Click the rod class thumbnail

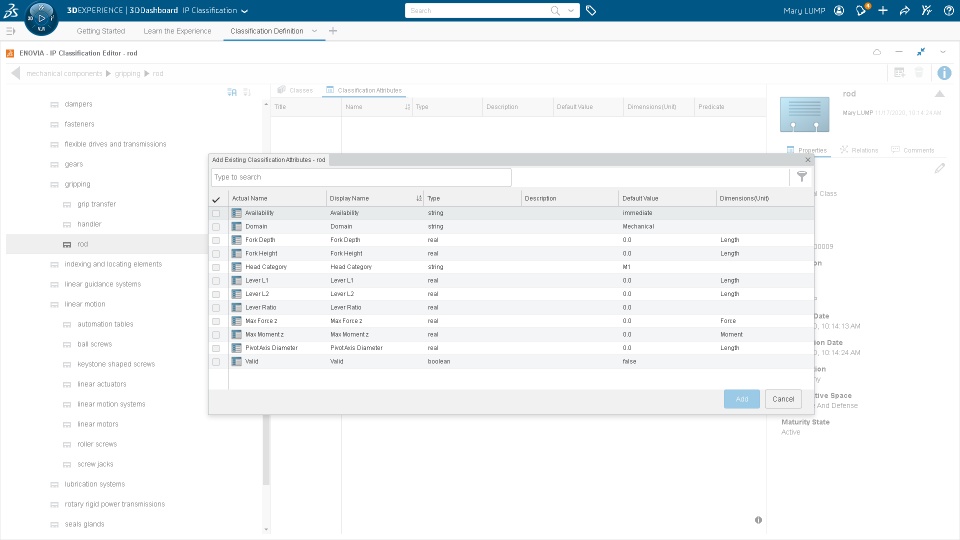804,114
